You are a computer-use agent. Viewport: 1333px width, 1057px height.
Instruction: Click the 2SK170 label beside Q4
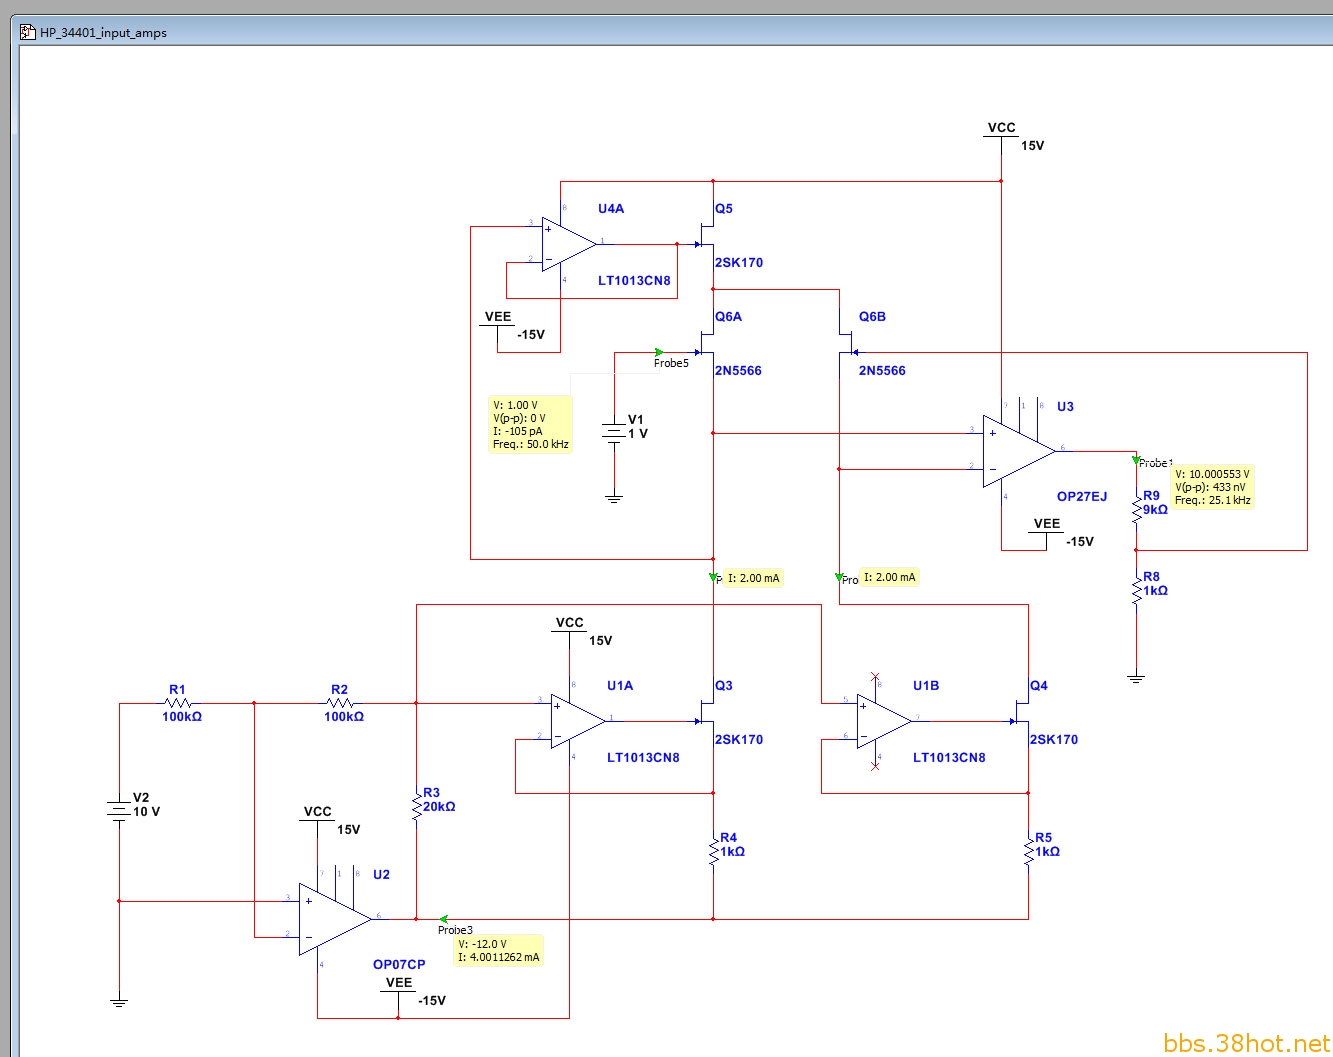coord(1054,739)
